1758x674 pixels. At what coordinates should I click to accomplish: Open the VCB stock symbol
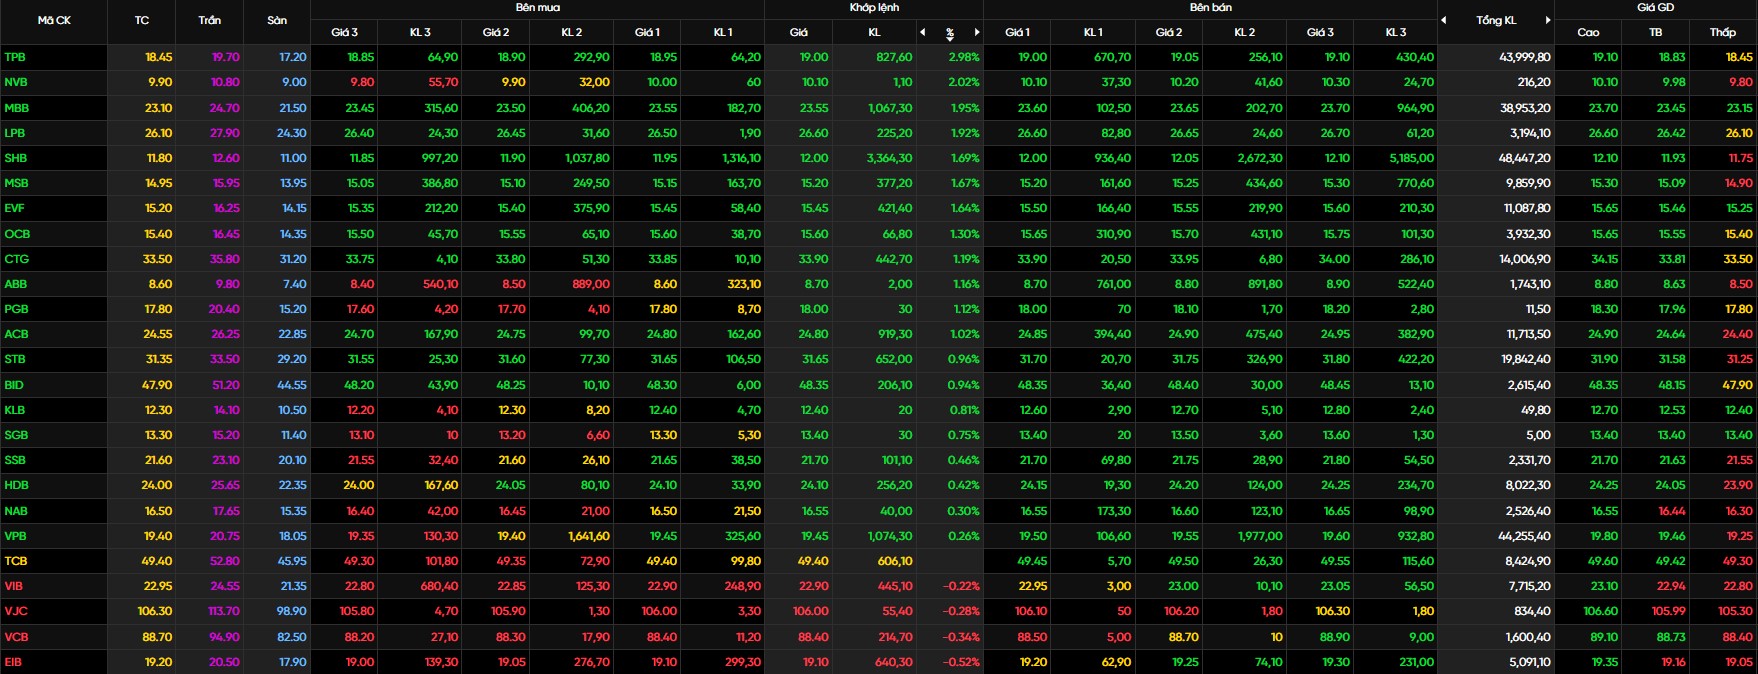tap(16, 637)
